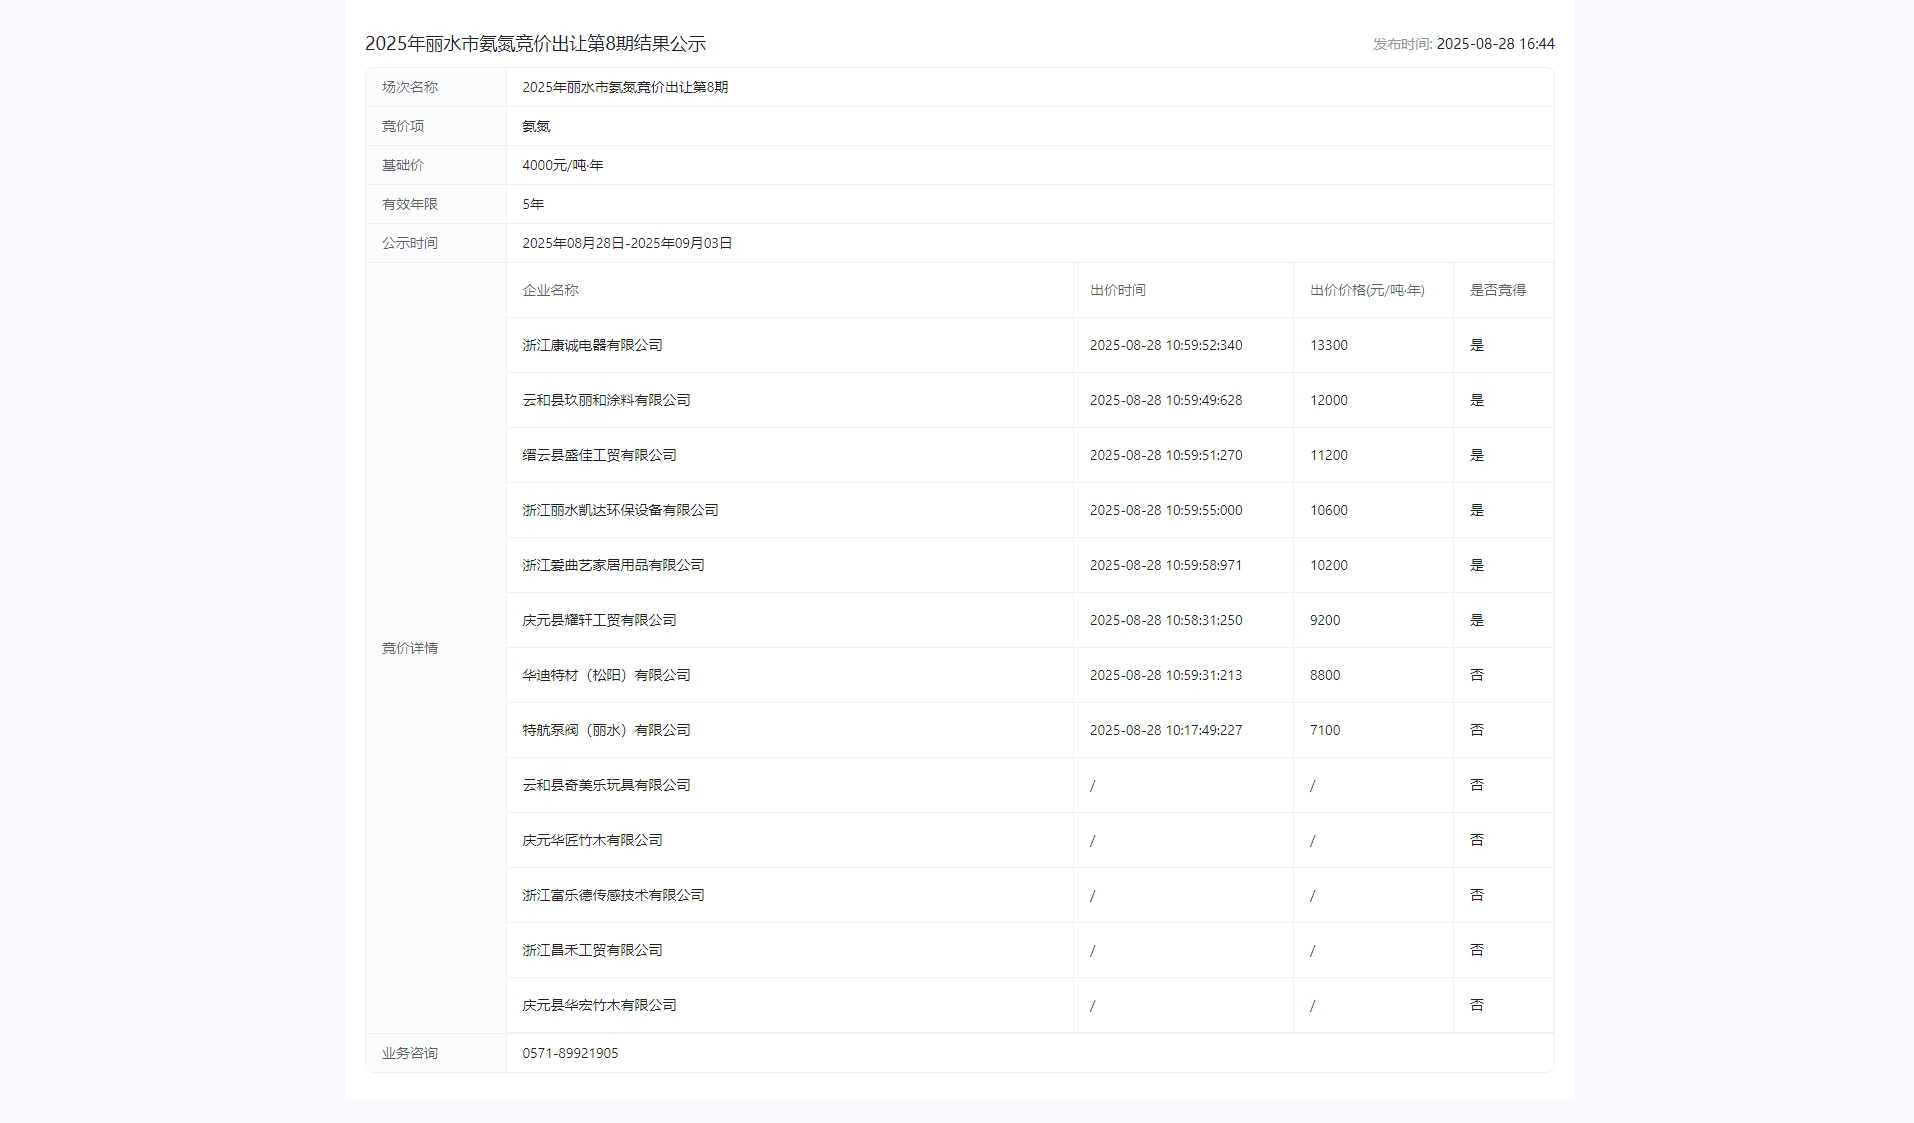
Task: Click the 是否竞得 column header
Action: (1497, 290)
